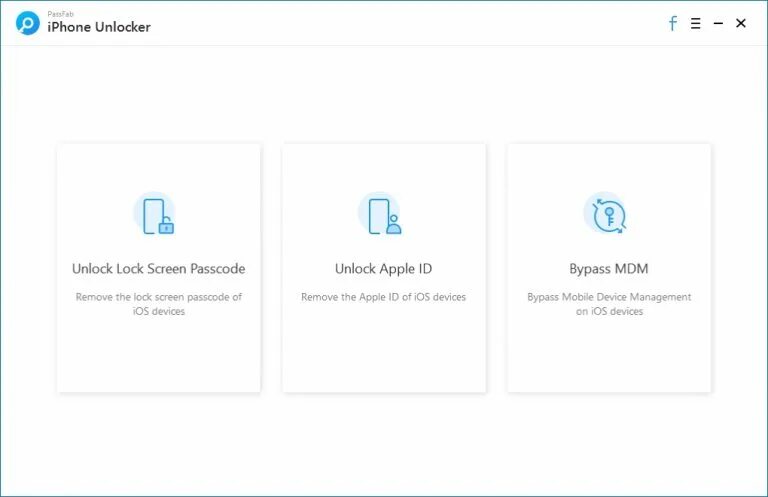768x497 pixels.
Task: Click the phone with padlock icon
Action: point(156,214)
